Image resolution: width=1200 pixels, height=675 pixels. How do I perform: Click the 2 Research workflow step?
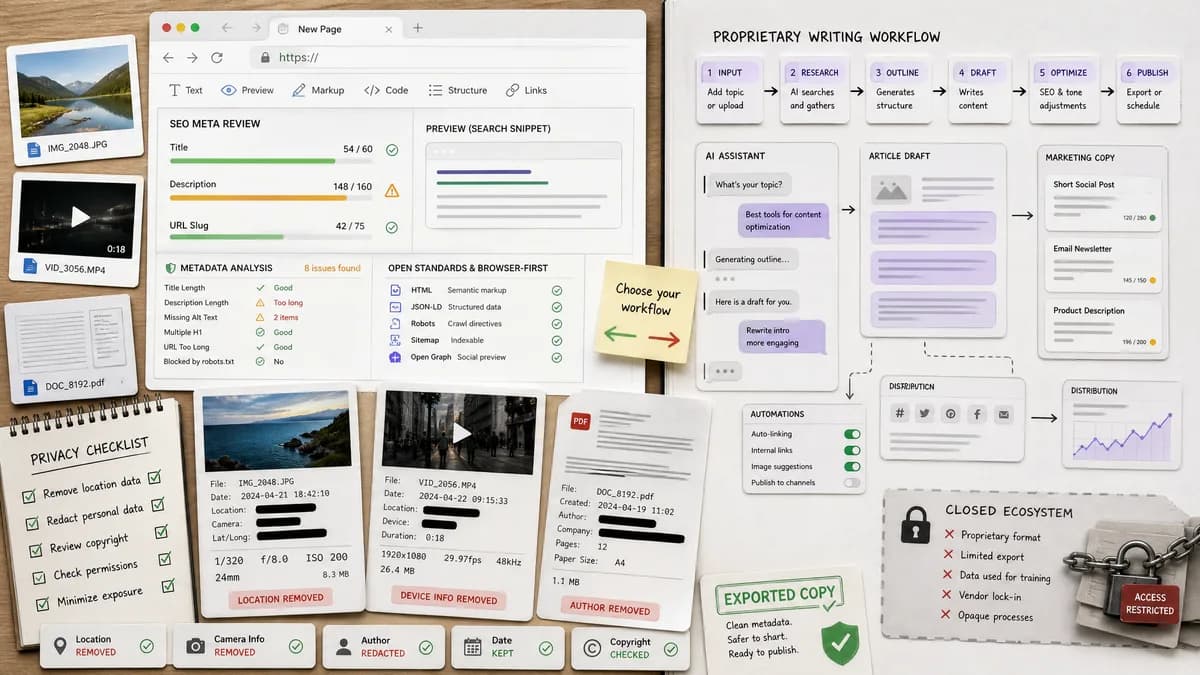click(x=813, y=89)
